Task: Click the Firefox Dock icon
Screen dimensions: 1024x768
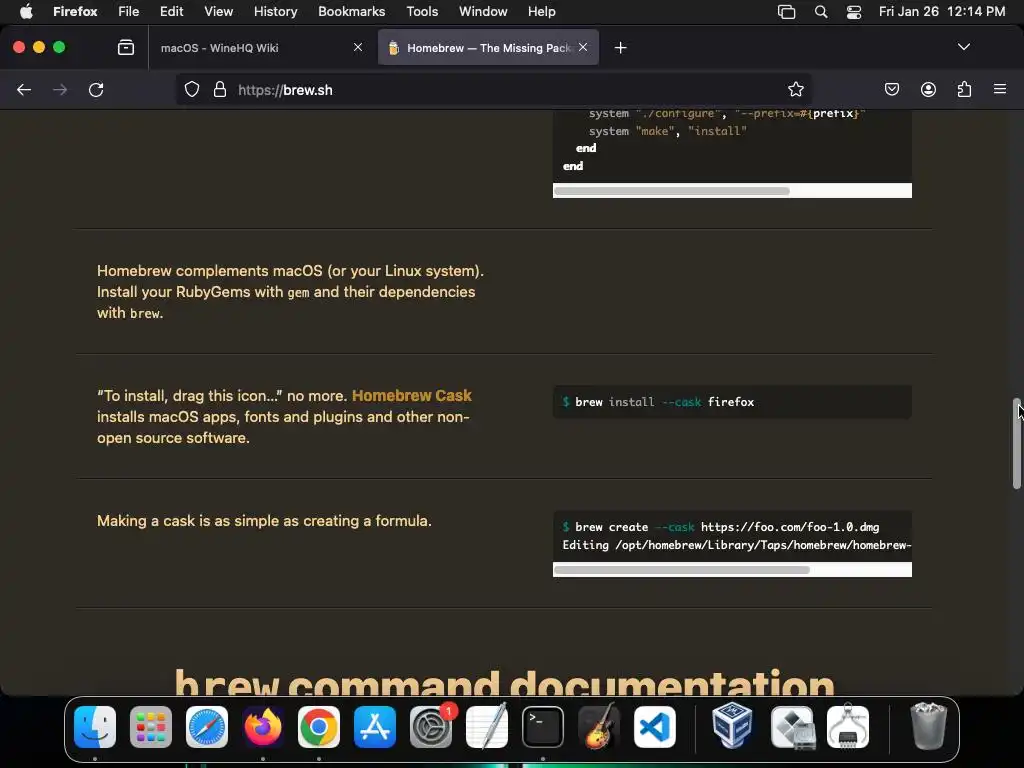Action: point(263,727)
